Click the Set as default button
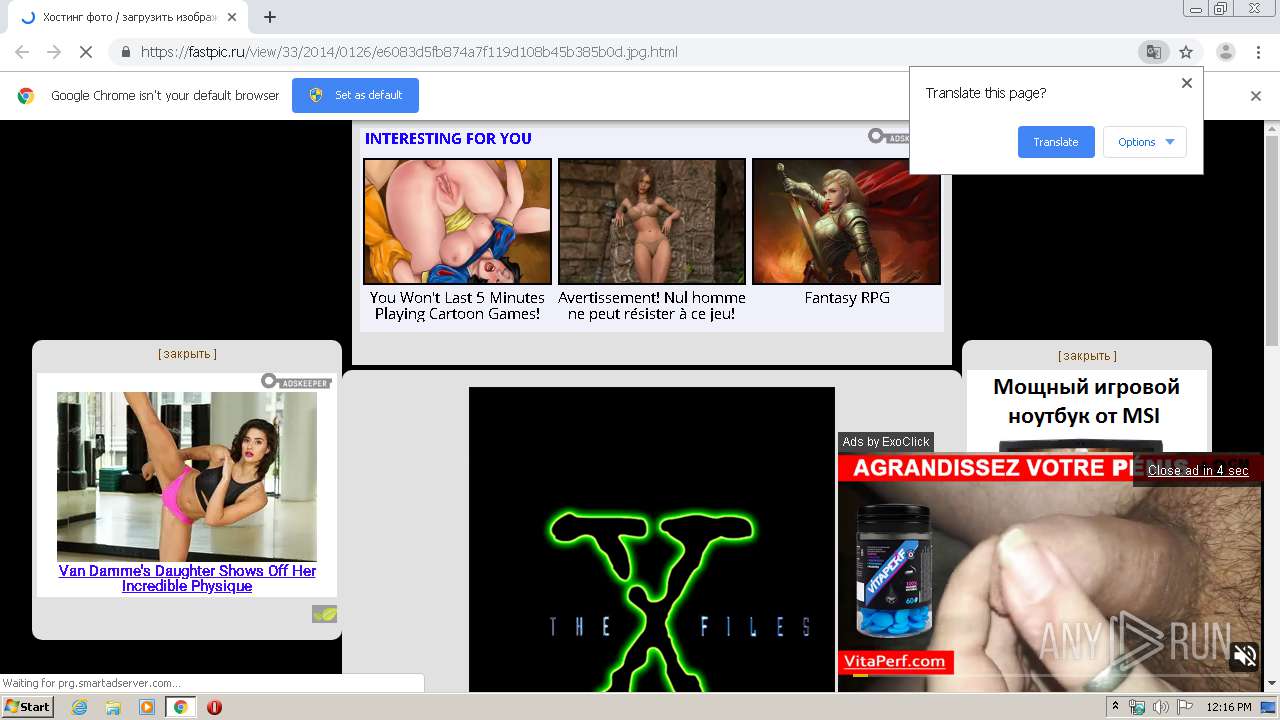The width and height of the screenshot is (1280, 720). [355, 95]
